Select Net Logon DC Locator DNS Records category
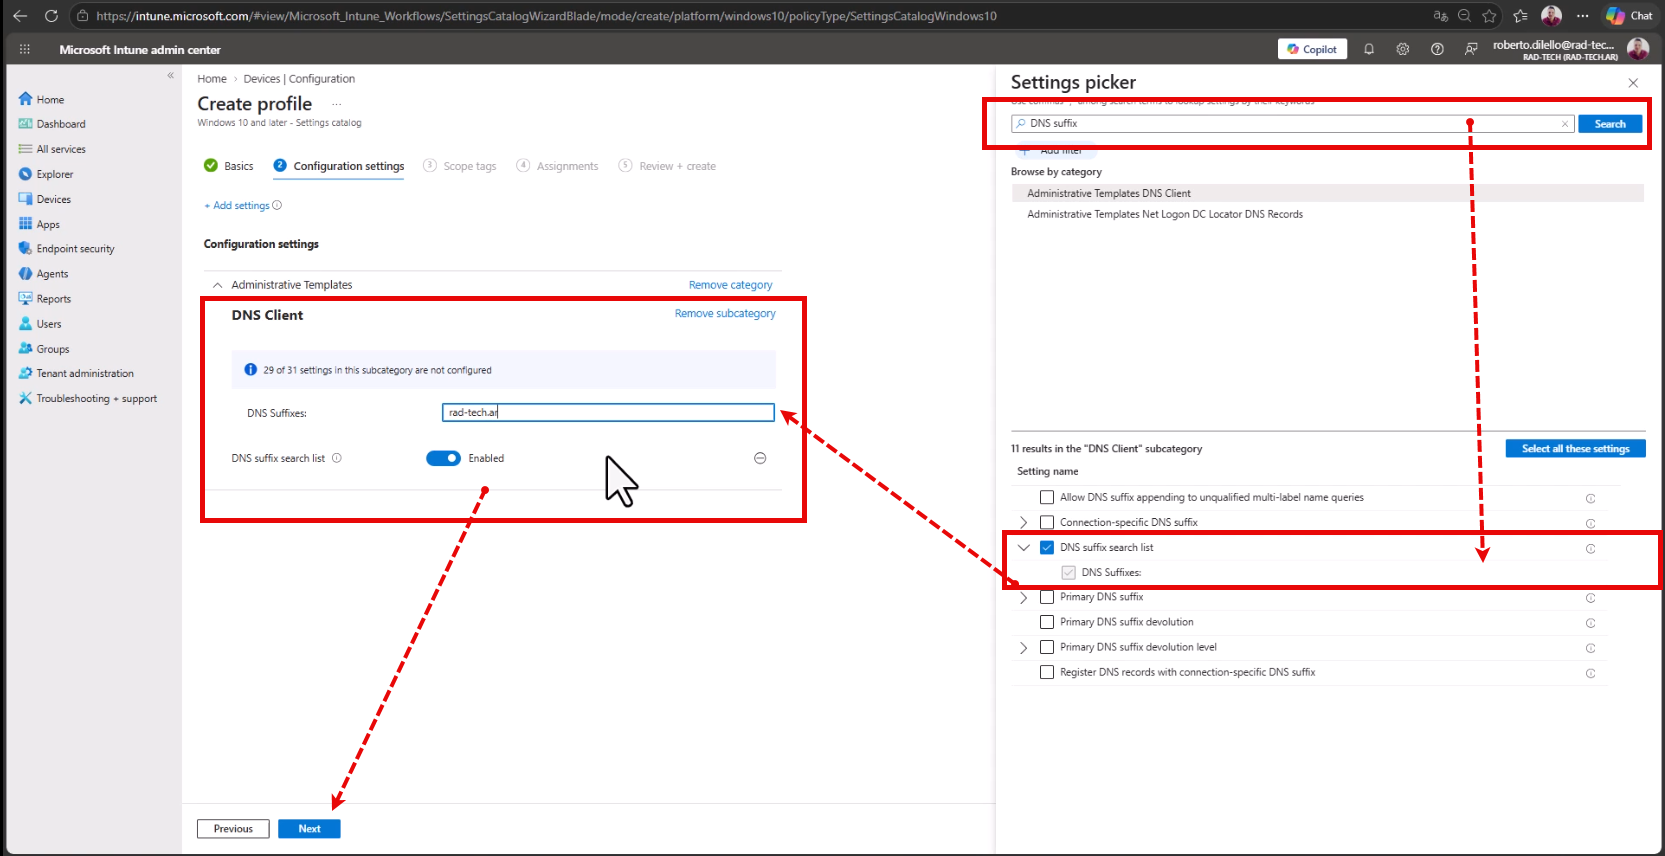 1327,214
